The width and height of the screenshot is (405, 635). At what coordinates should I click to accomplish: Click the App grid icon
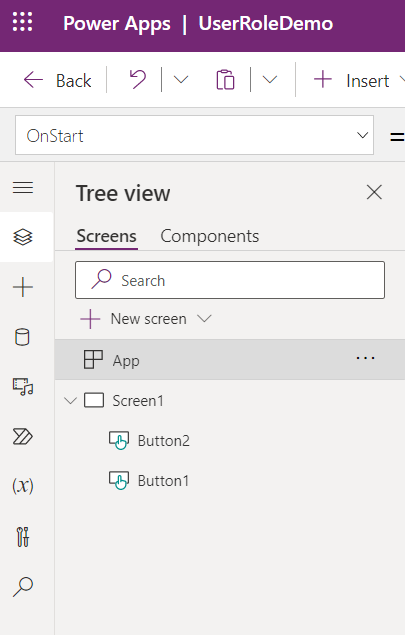pos(93,360)
